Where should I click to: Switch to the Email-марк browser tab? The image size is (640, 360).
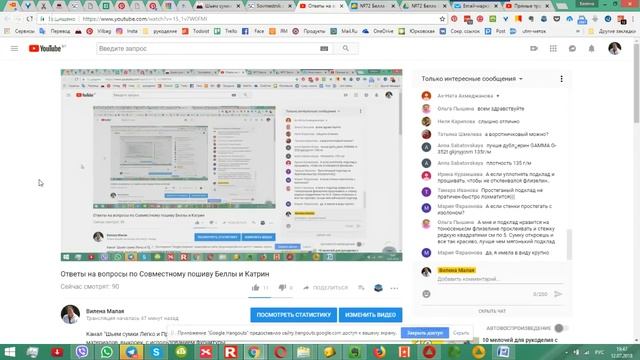[476, 6]
